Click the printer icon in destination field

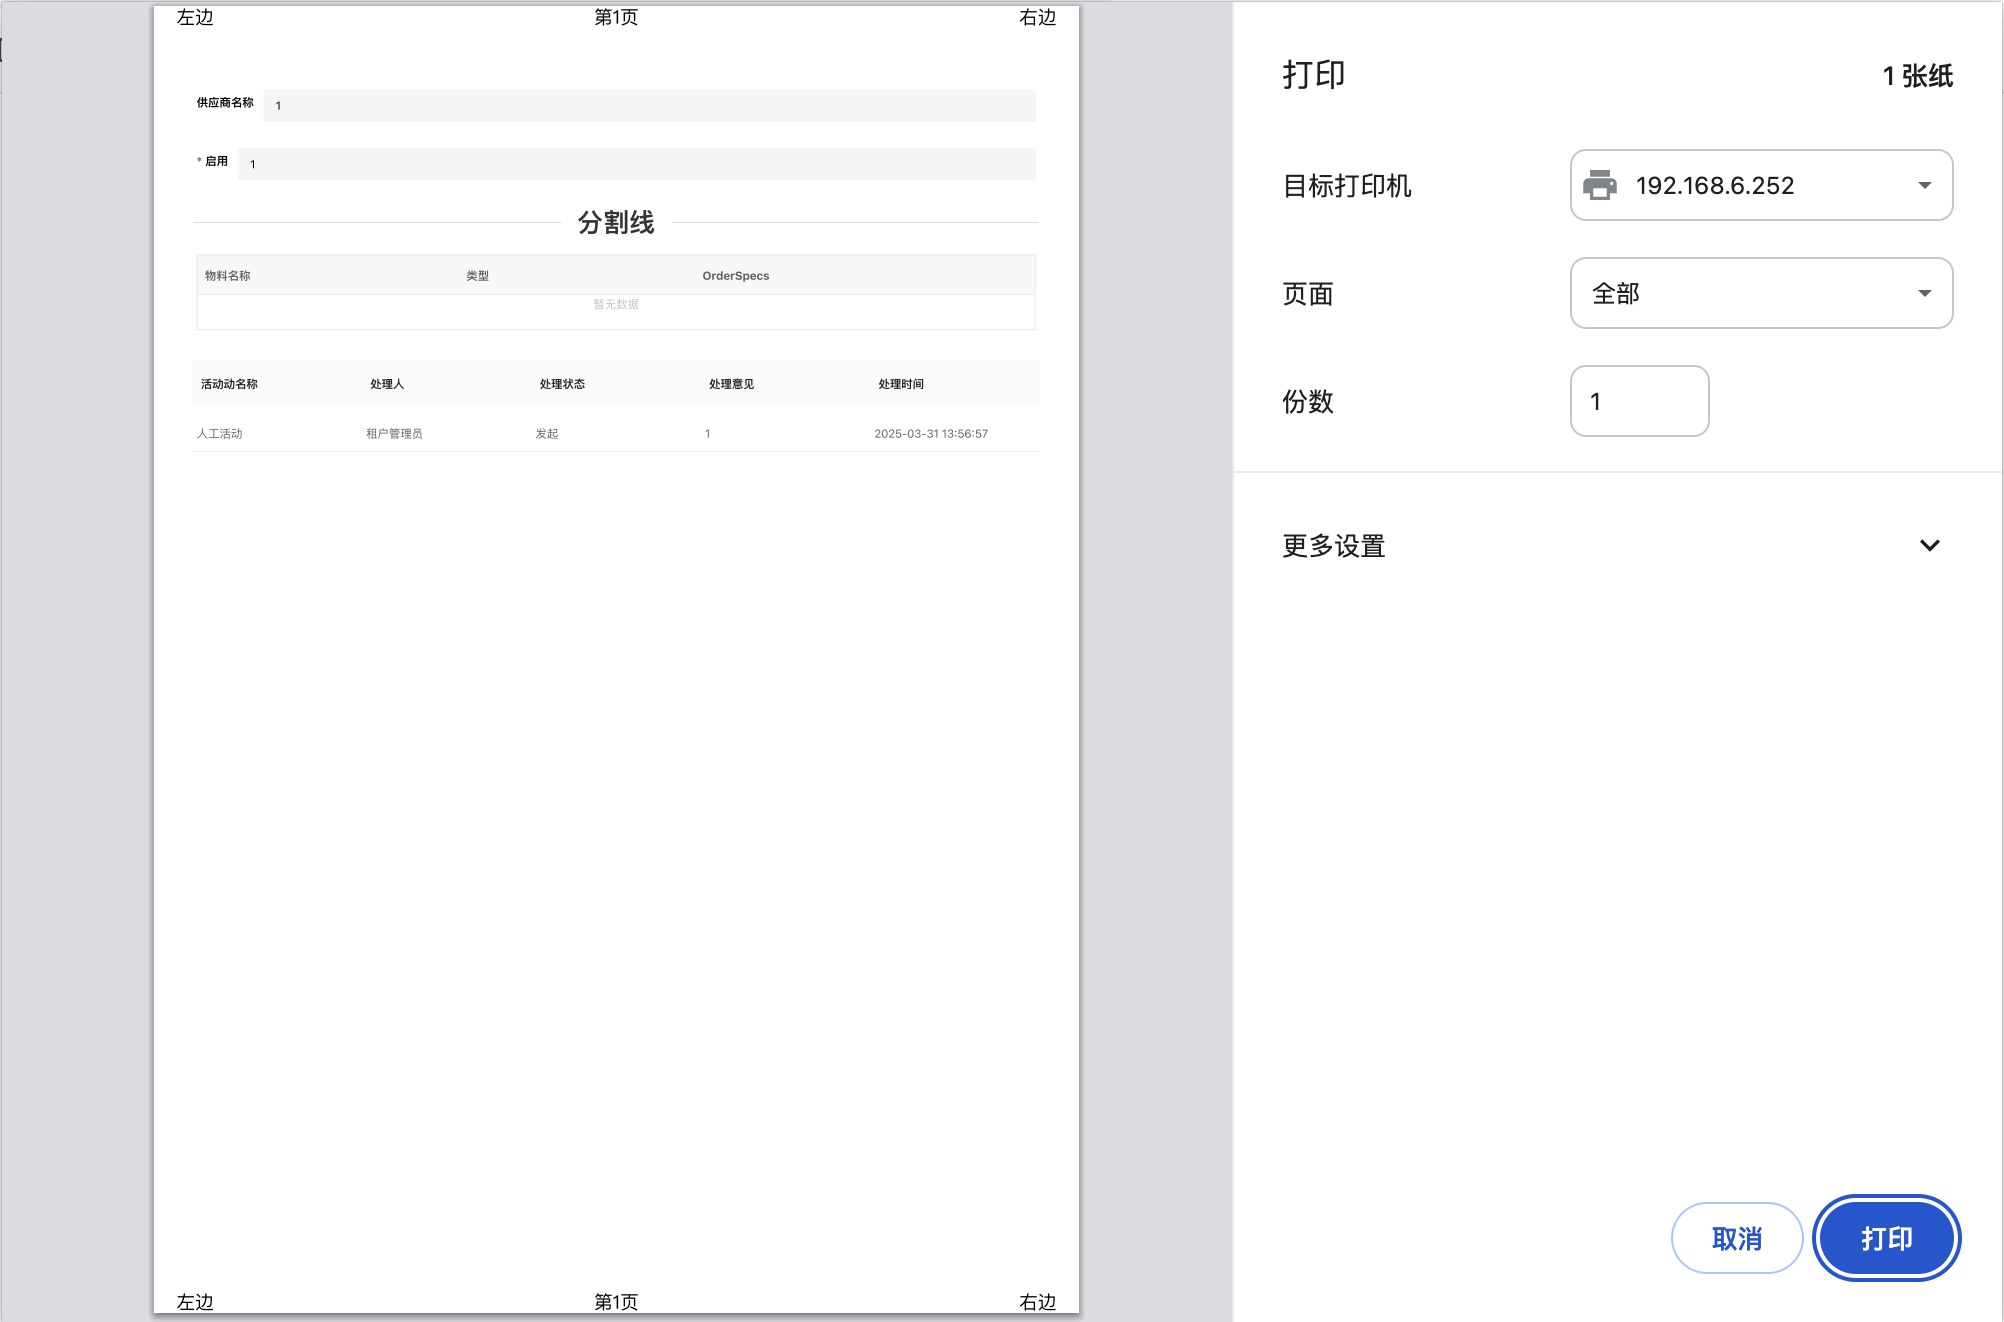[1600, 185]
